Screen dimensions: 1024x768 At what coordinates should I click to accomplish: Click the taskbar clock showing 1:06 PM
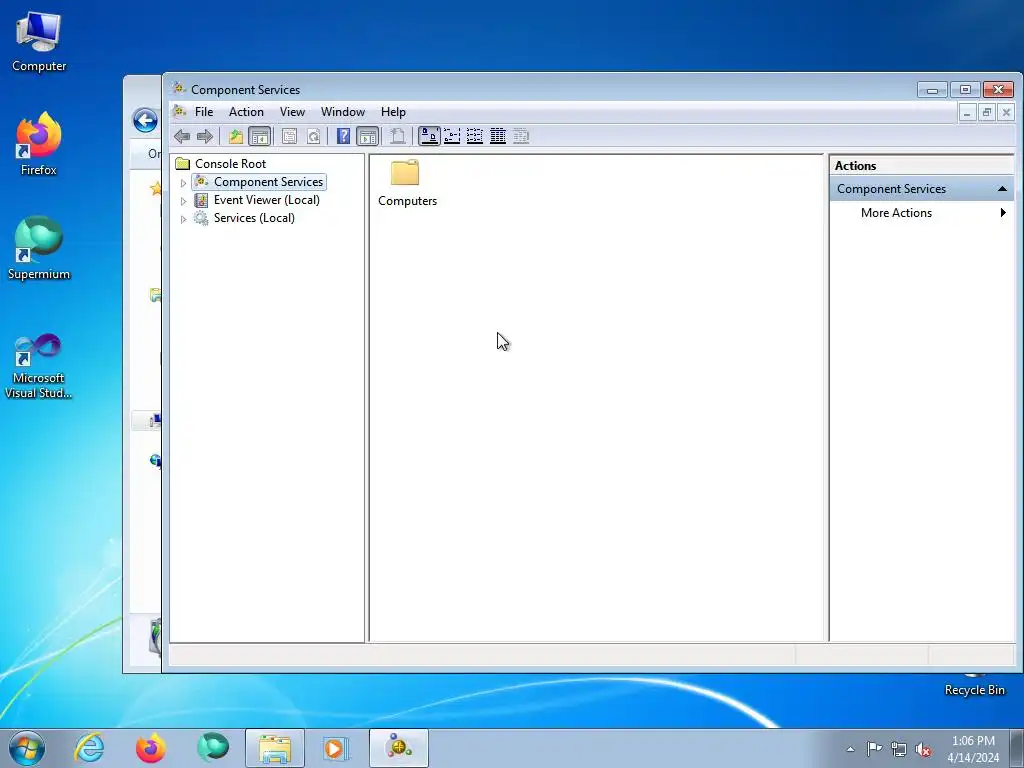pyautogui.click(x=973, y=749)
